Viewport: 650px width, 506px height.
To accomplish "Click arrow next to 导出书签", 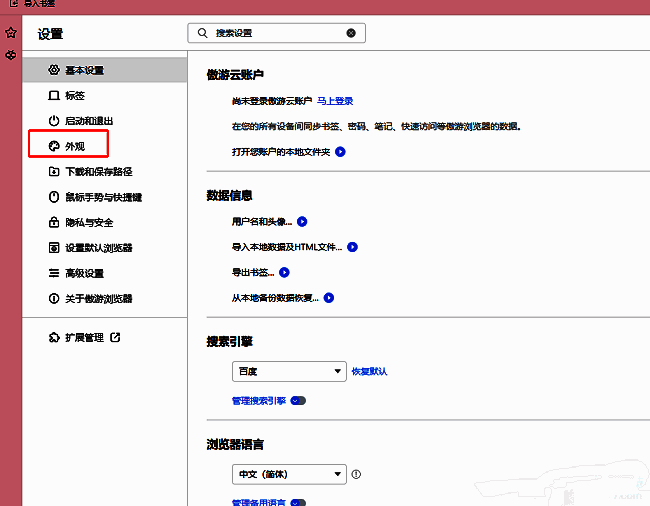I will [284, 272].
